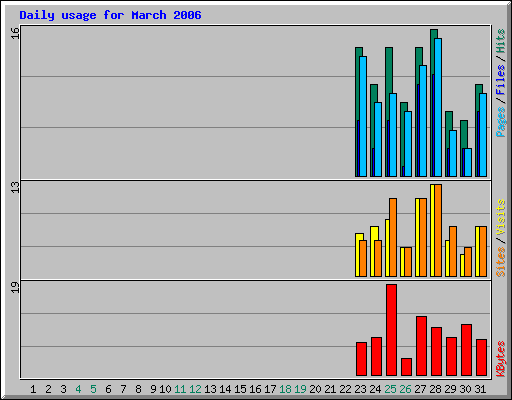Click the cyan Pages bar for day 23
This screenshot has height=400, width=512.
pyautogui.click(x=363, y=116)
